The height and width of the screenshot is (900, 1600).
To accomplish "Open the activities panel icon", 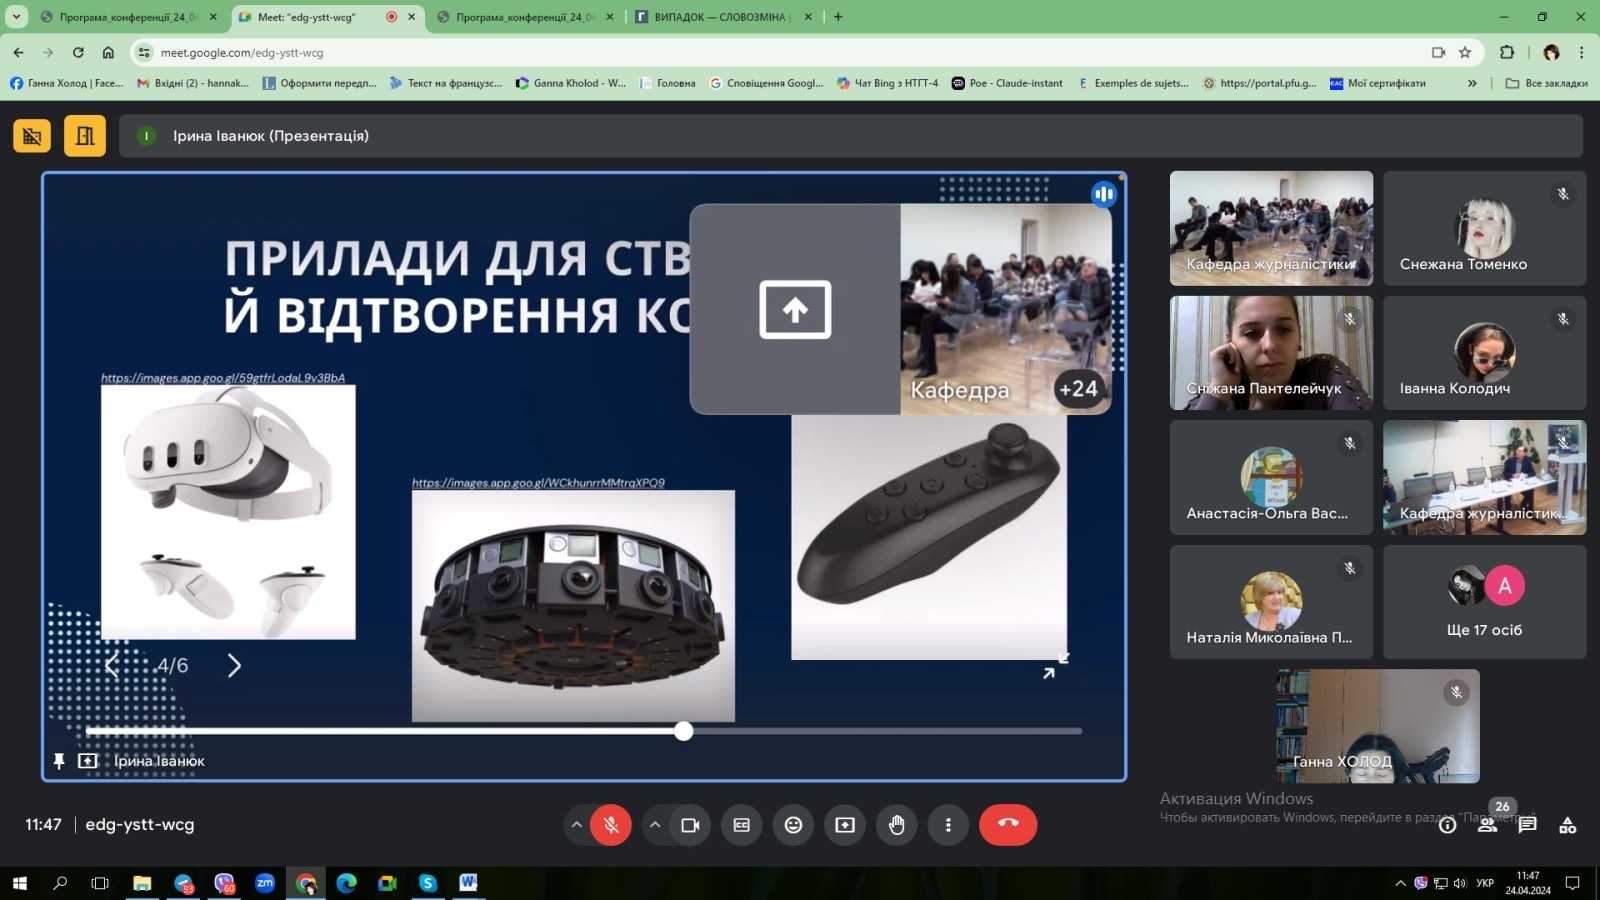I will (x=1567, y=825).
